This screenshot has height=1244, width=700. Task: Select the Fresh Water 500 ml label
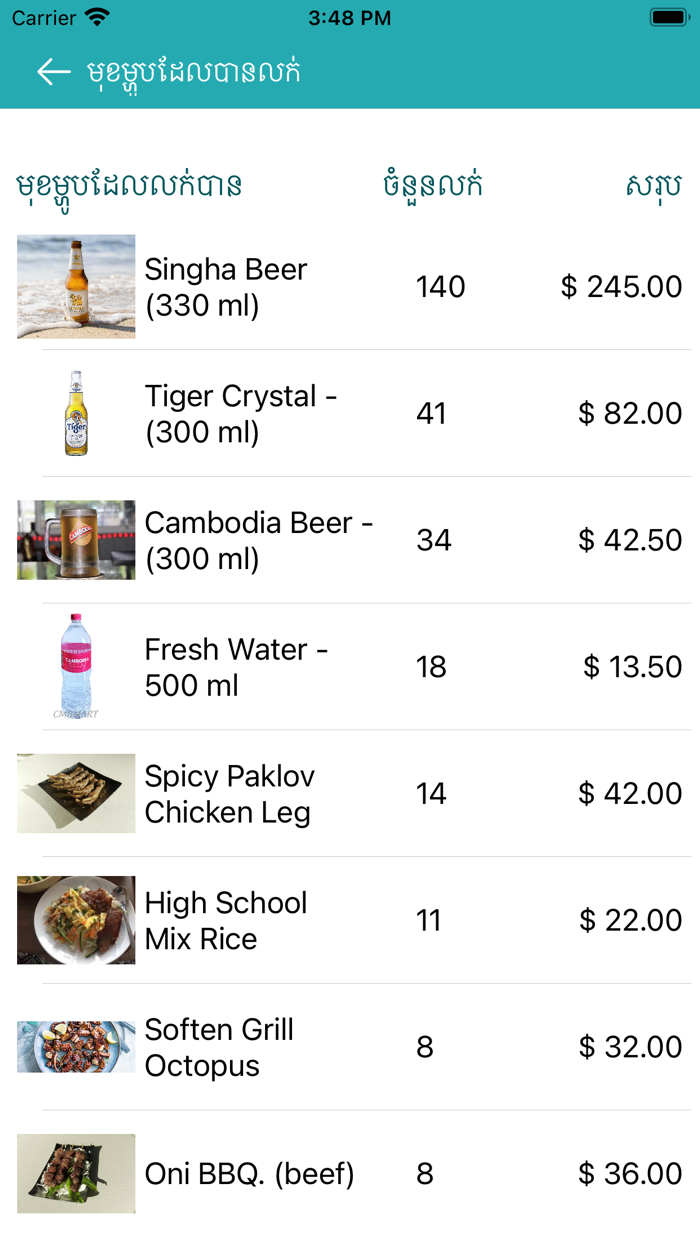(x=236, y=667)
